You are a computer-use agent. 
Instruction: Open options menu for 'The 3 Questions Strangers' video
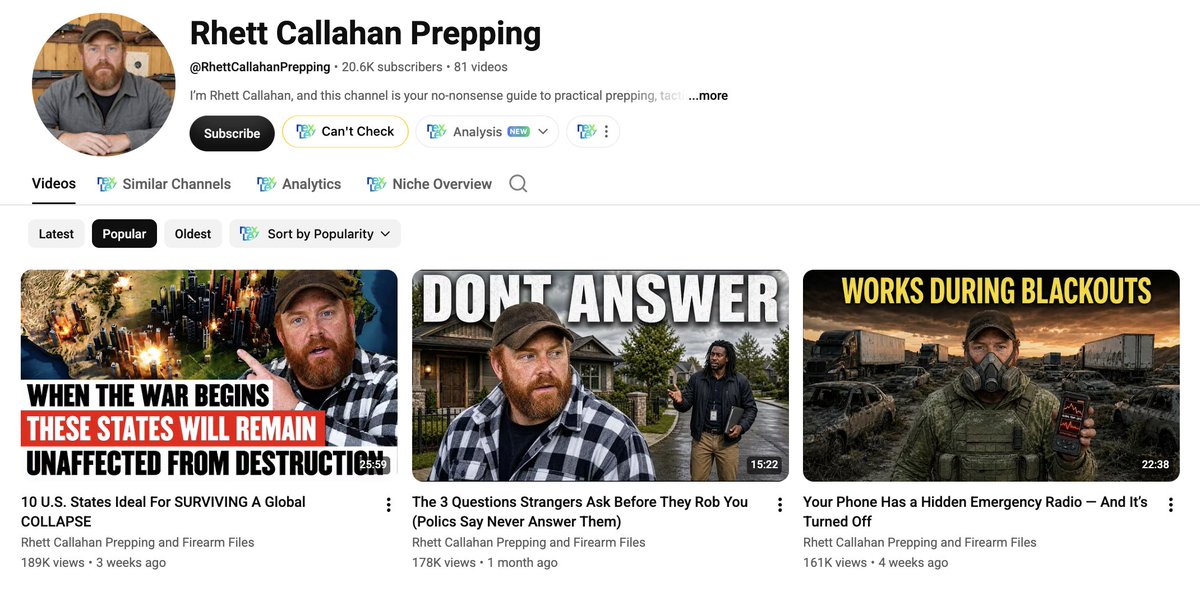779,505
